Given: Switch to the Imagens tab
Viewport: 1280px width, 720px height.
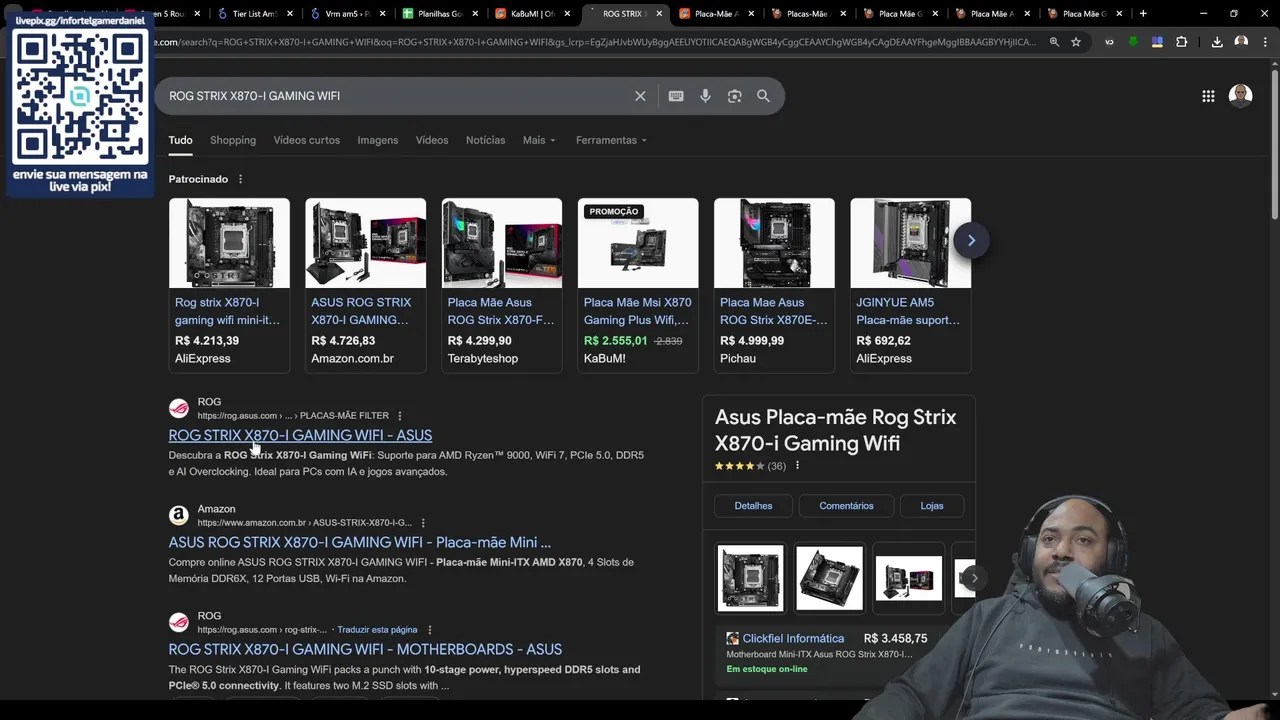Looking at the screenshot, I should (378, 140).
